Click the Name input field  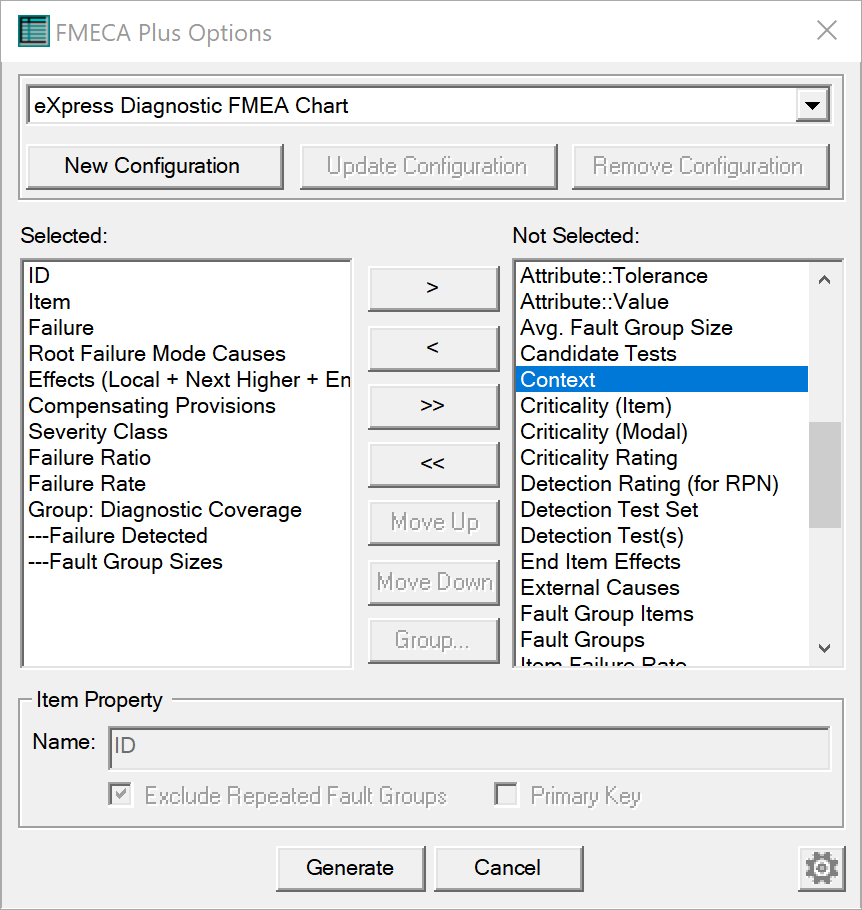click(x=469, y=748)
